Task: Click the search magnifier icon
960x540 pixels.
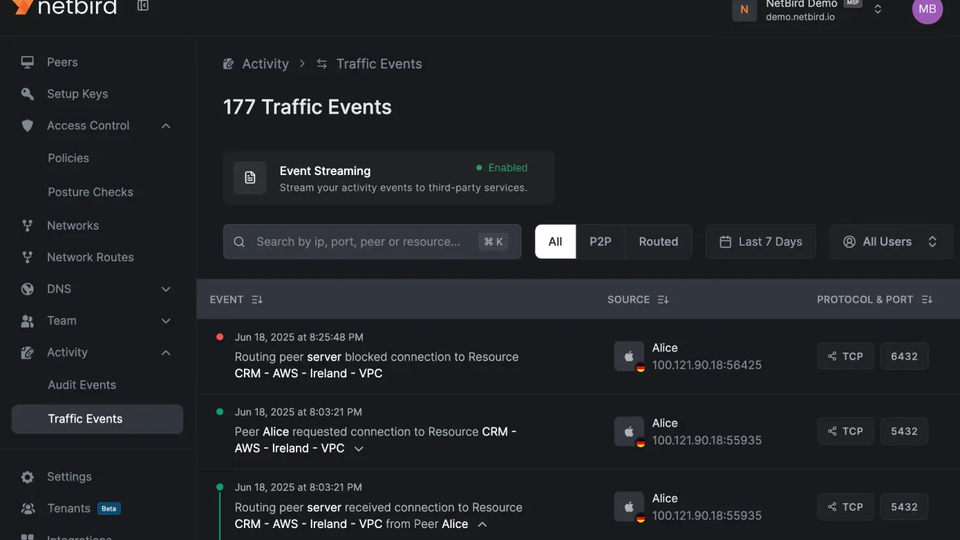Action: pos(239,242)
